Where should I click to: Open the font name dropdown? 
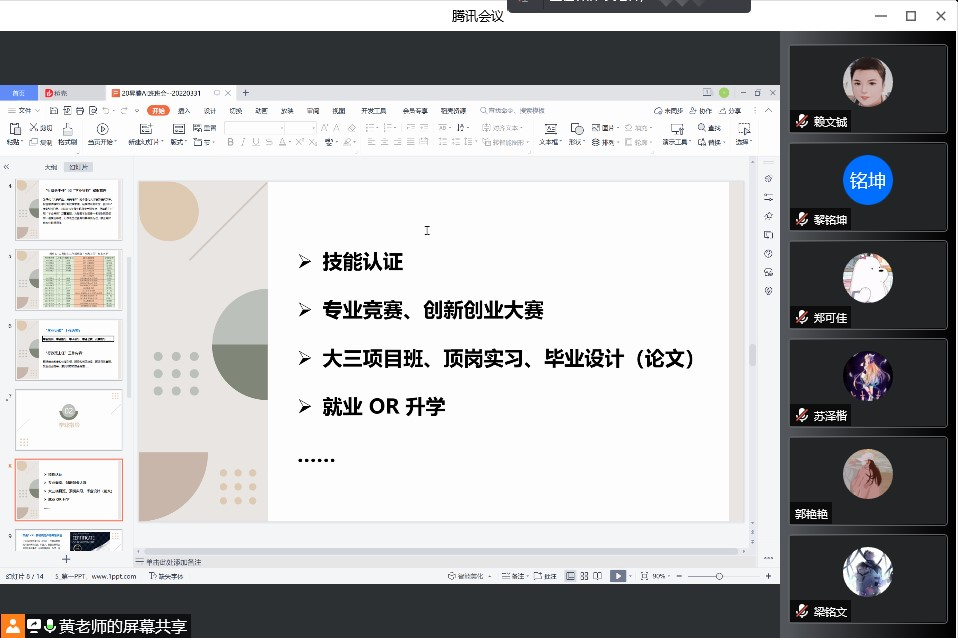pyautogui.click(x=283, y=128)
